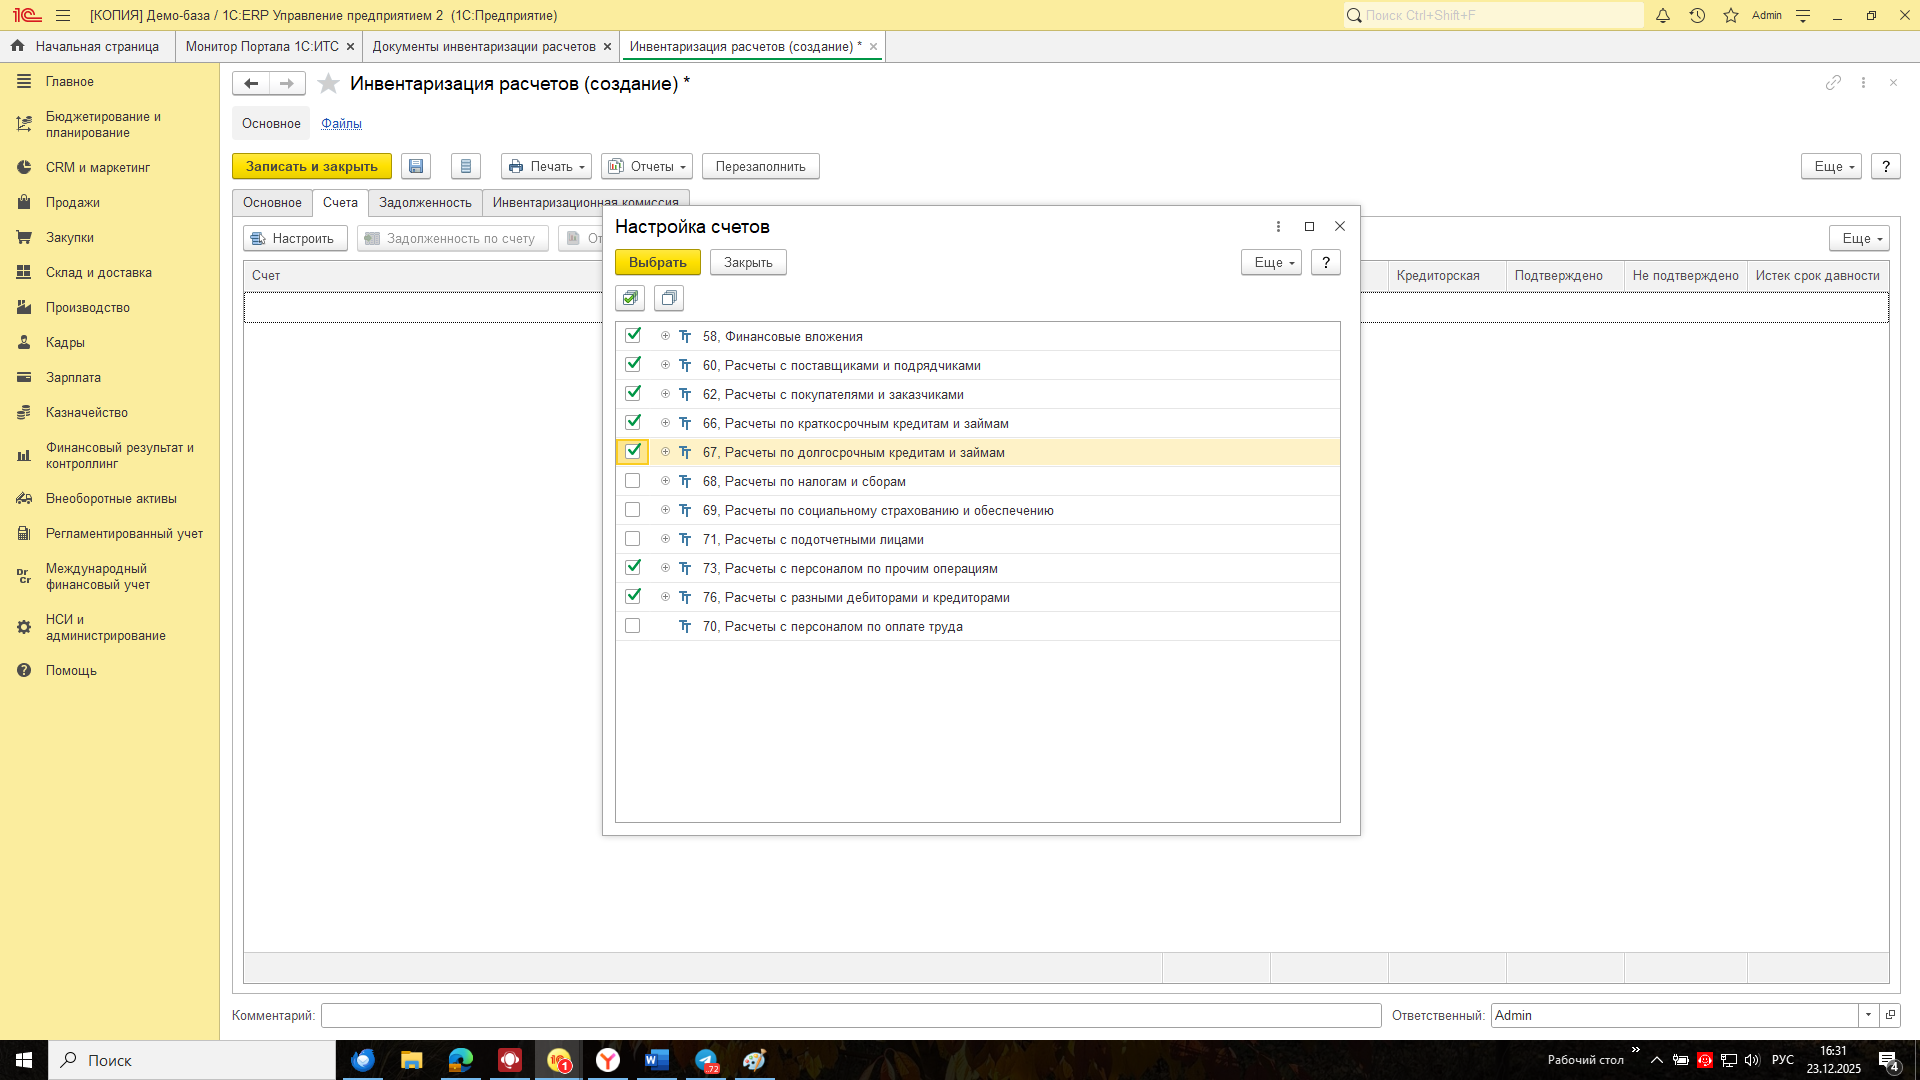The image size is (1920, 1080).
Task: Click the uncheck-all icon in the dialog
Action: [669, 298]
